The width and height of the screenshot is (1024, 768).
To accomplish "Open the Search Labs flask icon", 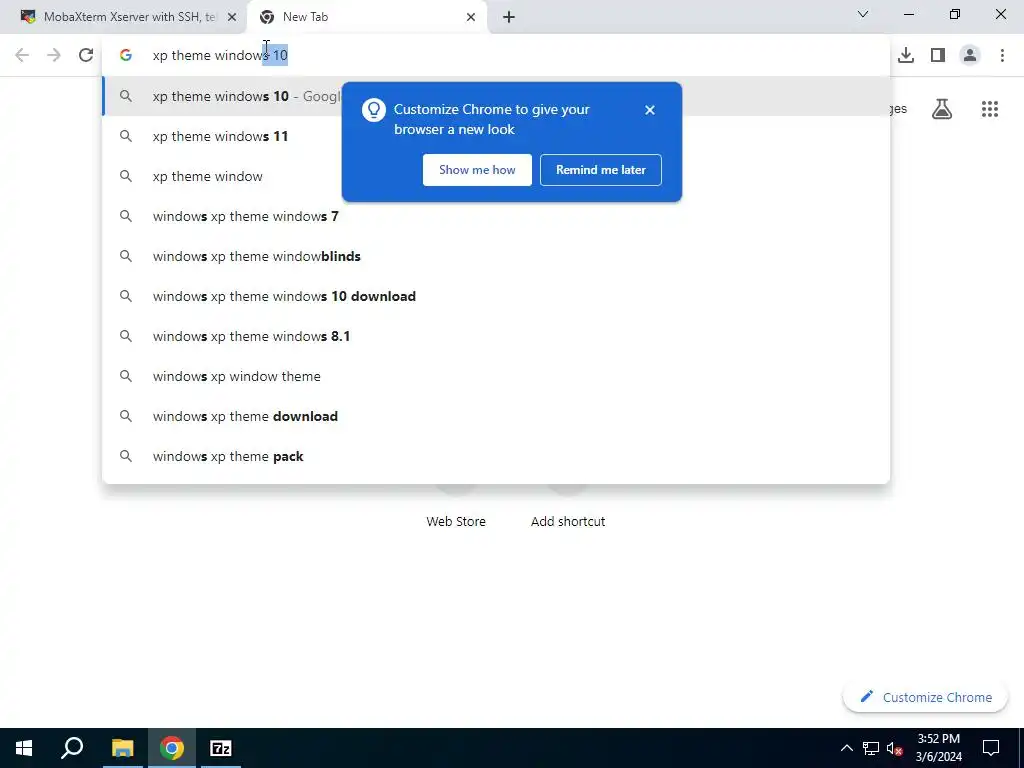I will click(x=942, y=109).
